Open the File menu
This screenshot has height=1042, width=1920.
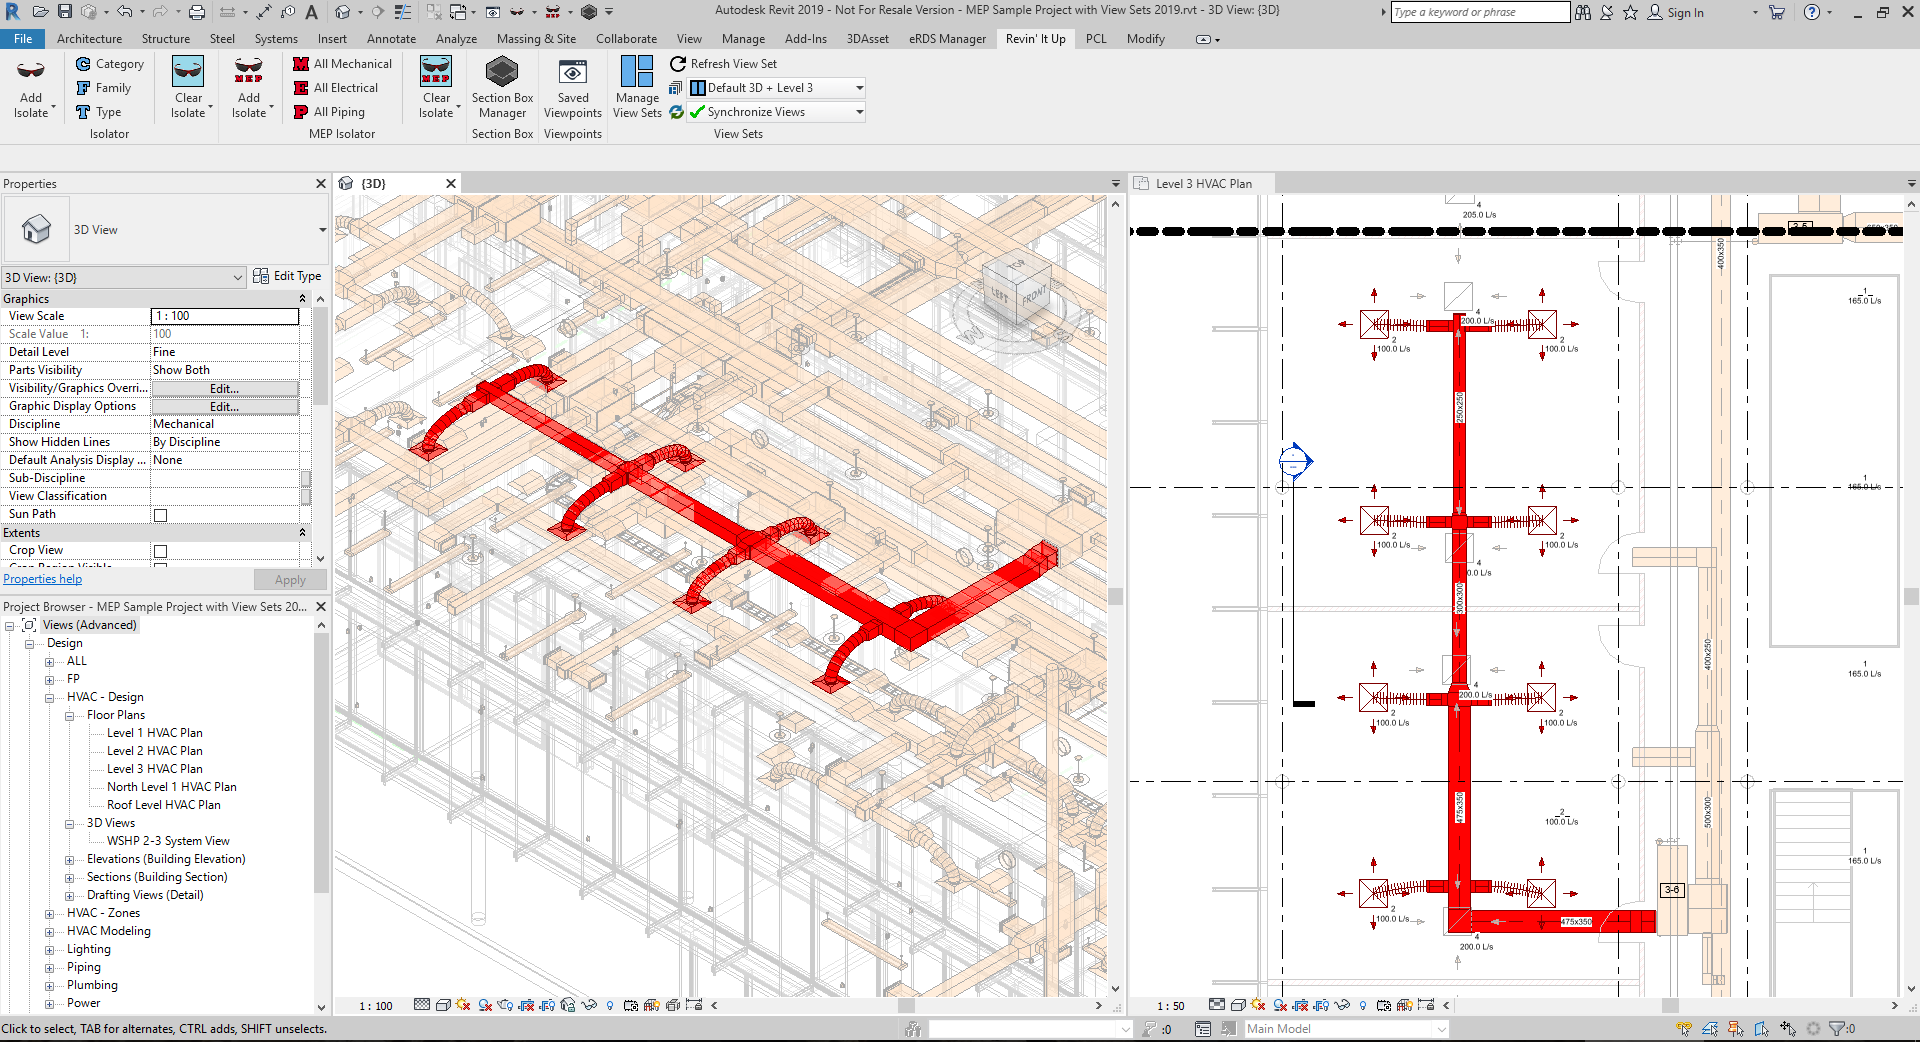coord(23,39)
